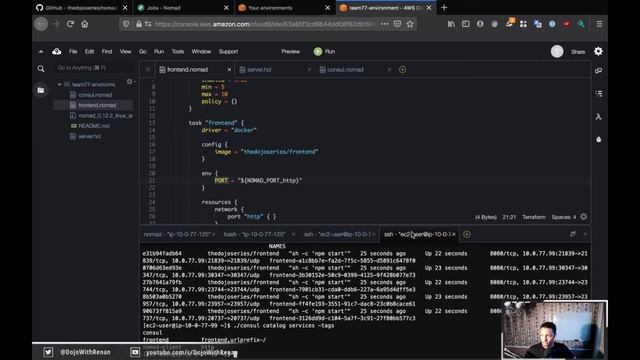Click cursor position 21:21 in status bar
Screen dimensions: 640x360
[509, 217]
